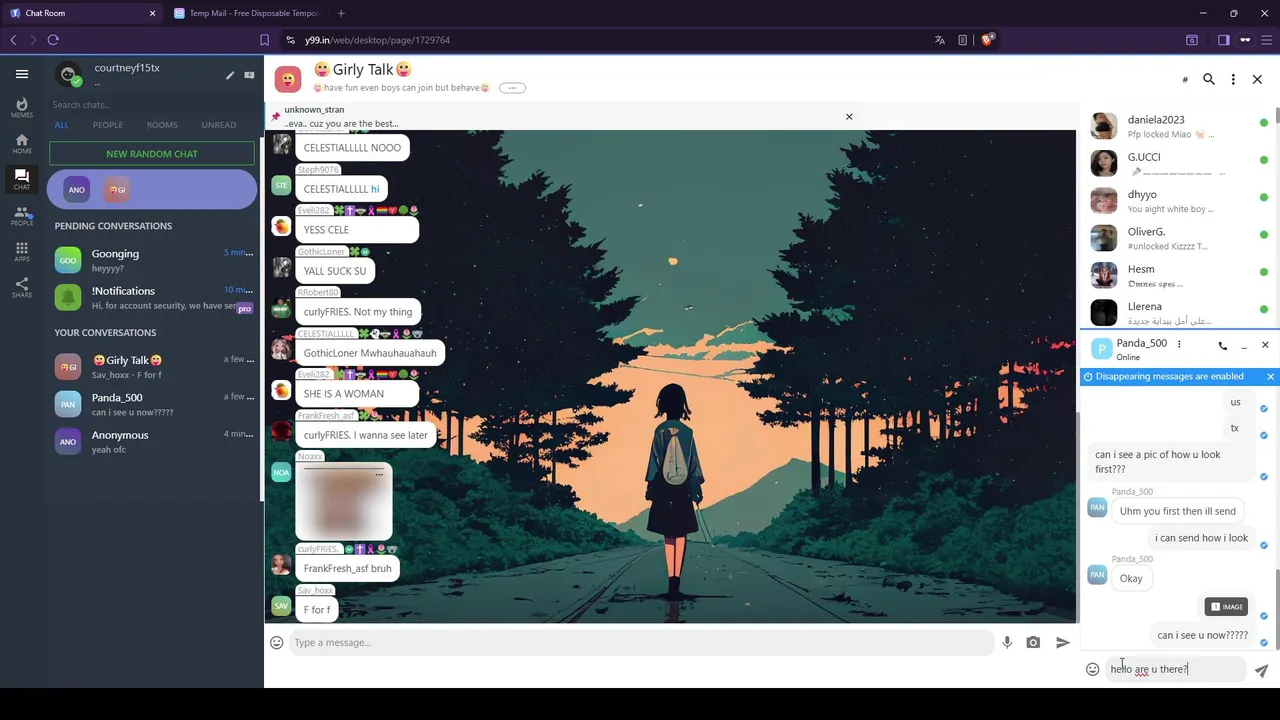1280x720 pixels.
Task: Open the page translate icon
Action: click(939, 40)
